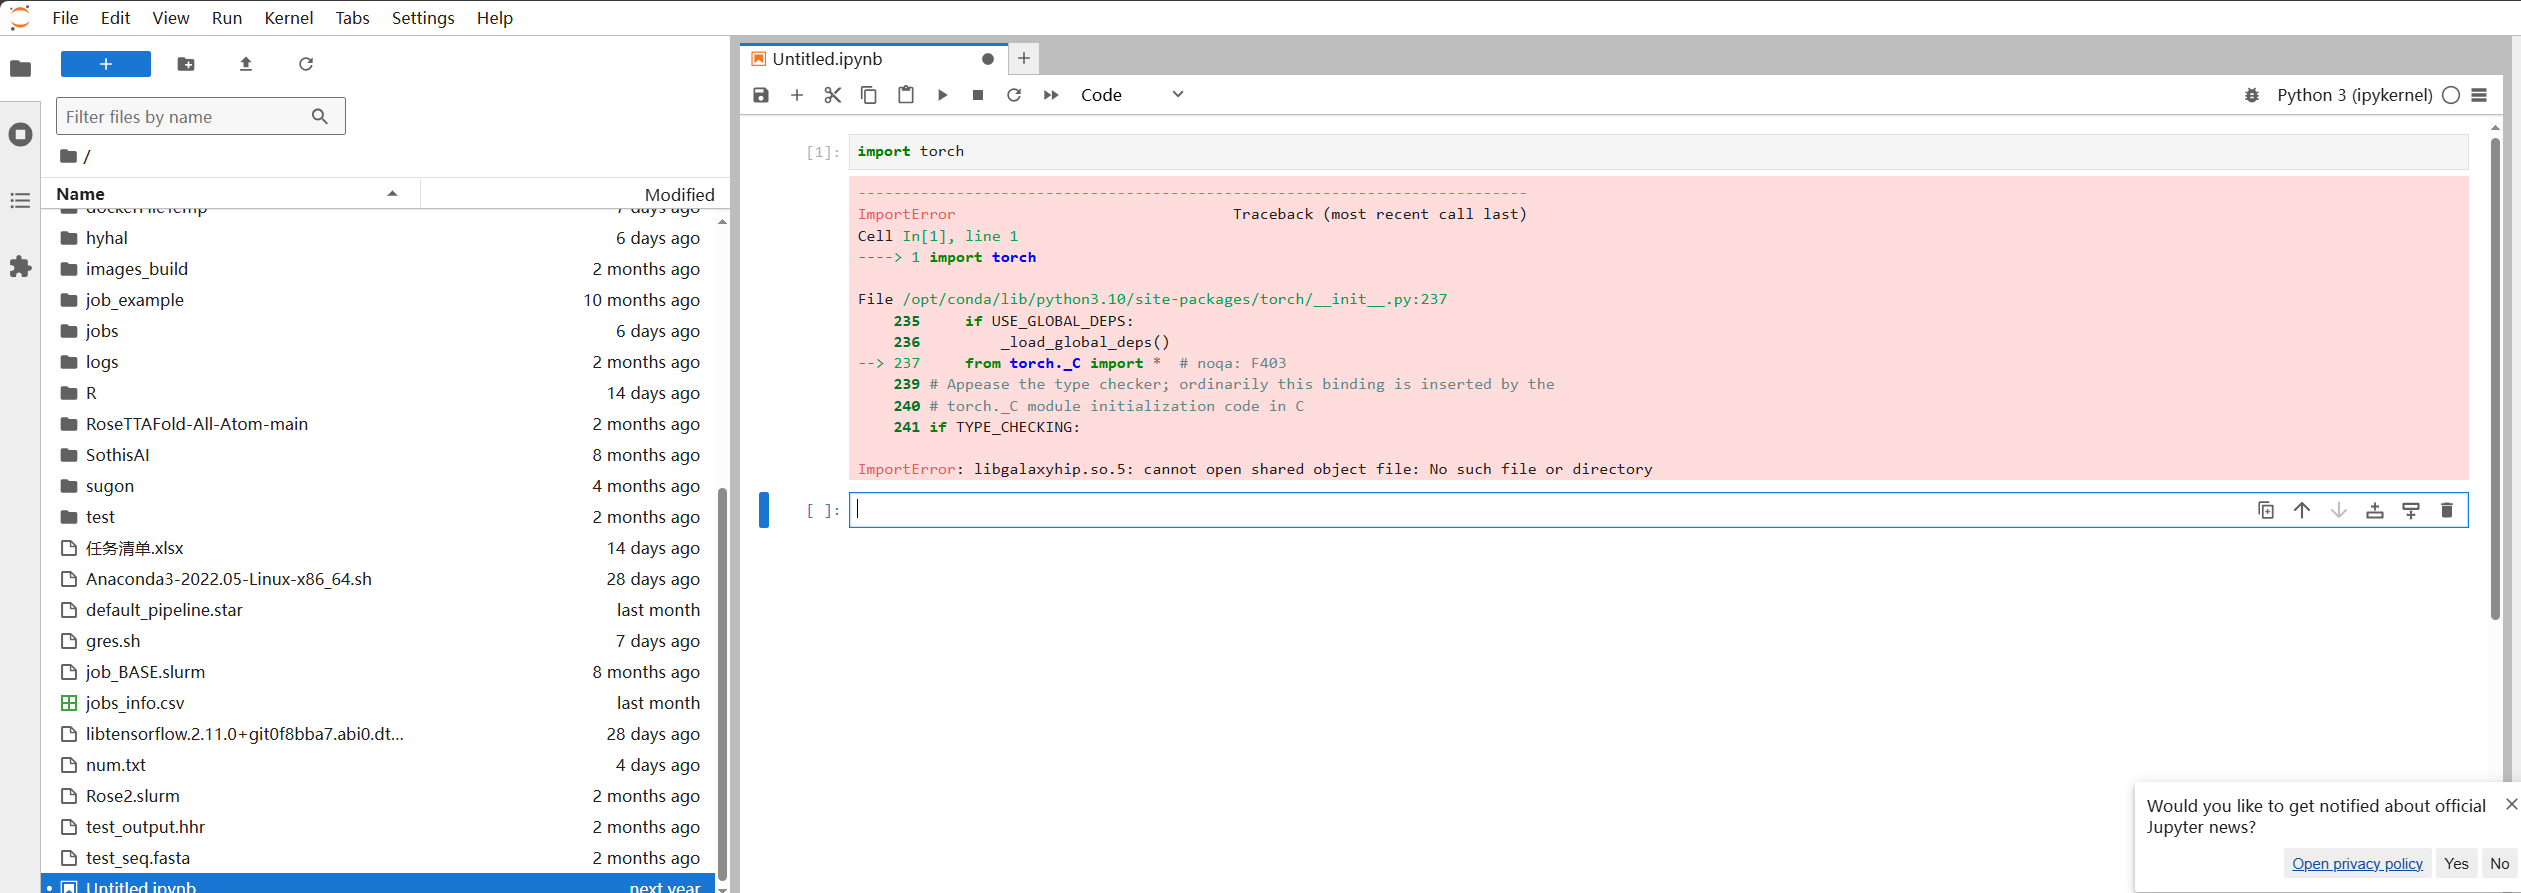Switch to the Untitled.ipynb tab

coord(873,59)
